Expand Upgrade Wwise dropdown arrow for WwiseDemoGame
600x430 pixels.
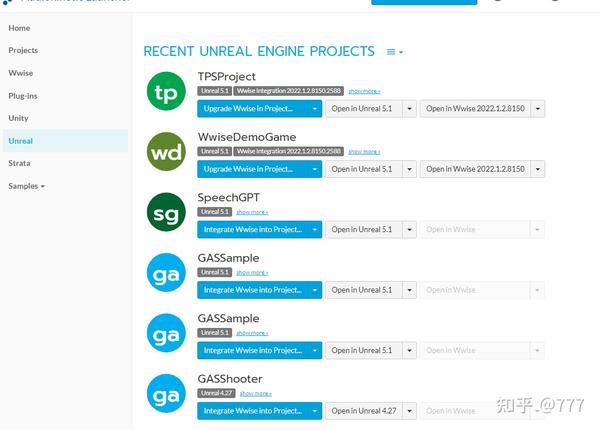click(315, 169)
